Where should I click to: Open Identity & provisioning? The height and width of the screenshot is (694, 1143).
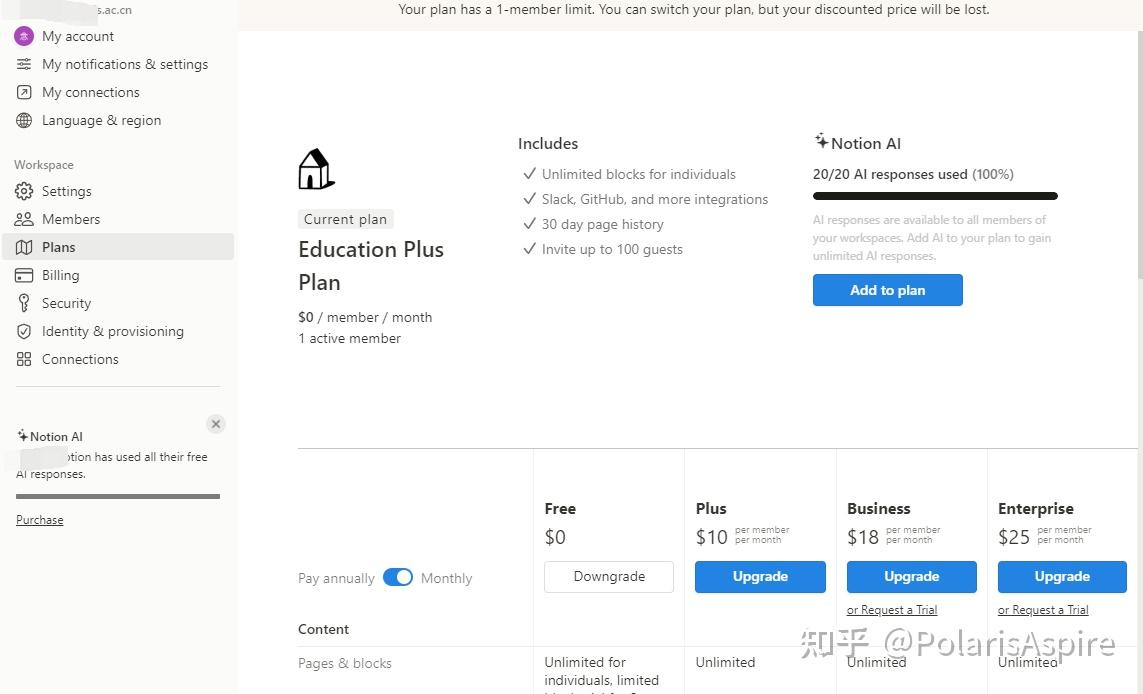111,331
